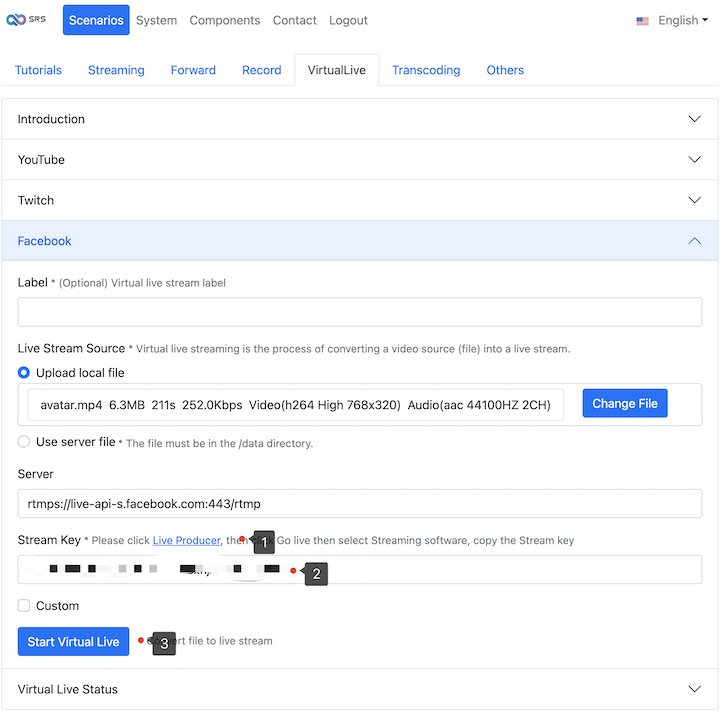Enable the Custom checkbox
The height and width of the screenshot is (712, 720).
tap(24, 605)
